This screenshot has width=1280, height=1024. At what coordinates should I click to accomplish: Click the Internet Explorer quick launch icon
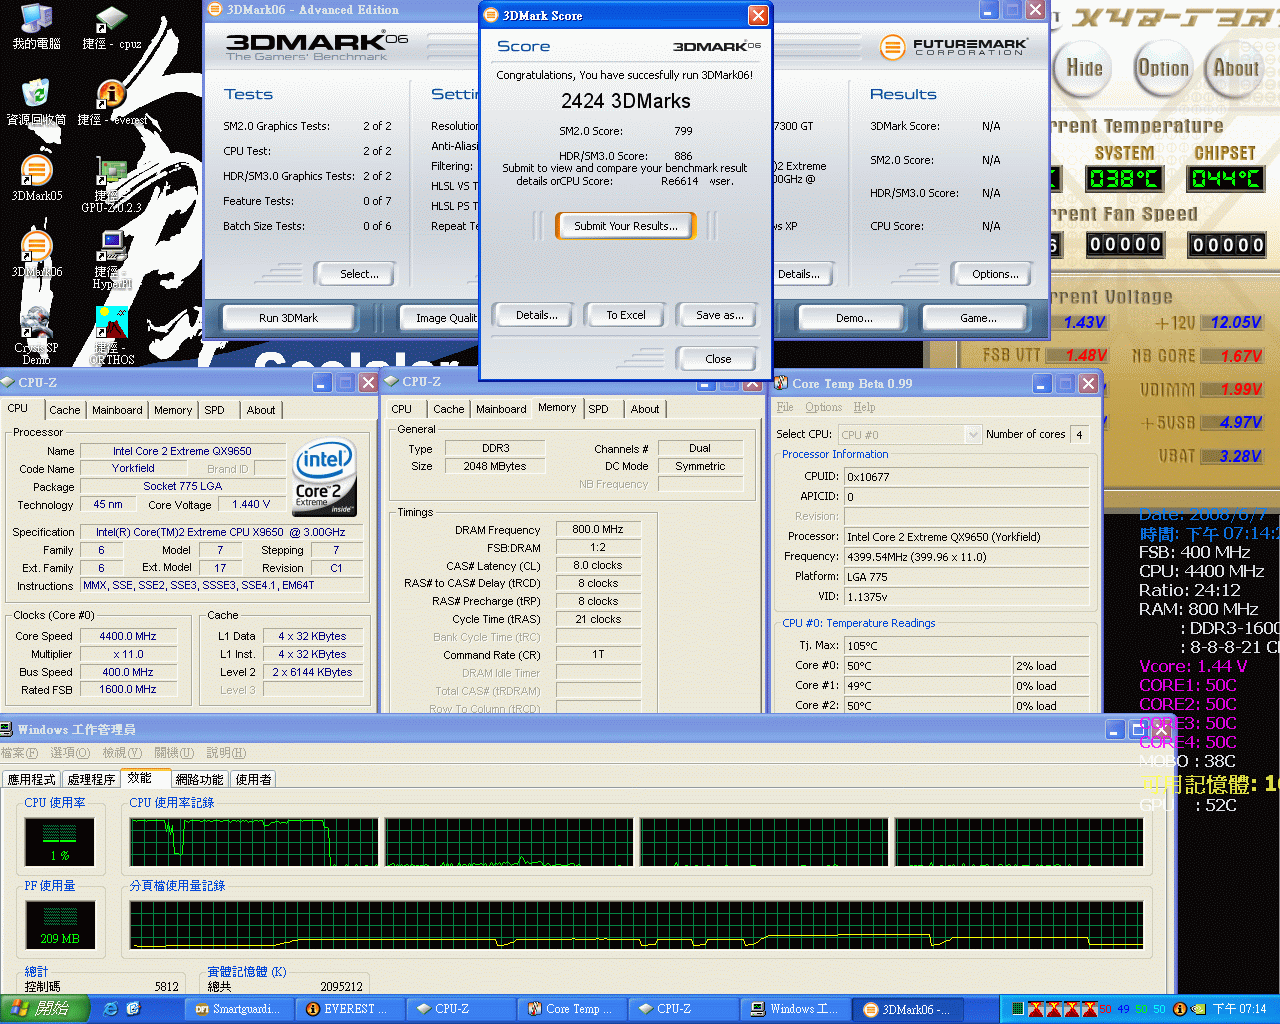111,1009
